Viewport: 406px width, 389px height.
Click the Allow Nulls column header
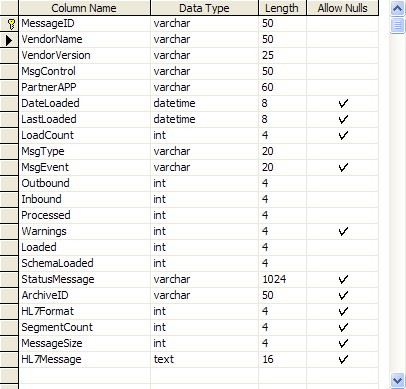coord(342,8)
